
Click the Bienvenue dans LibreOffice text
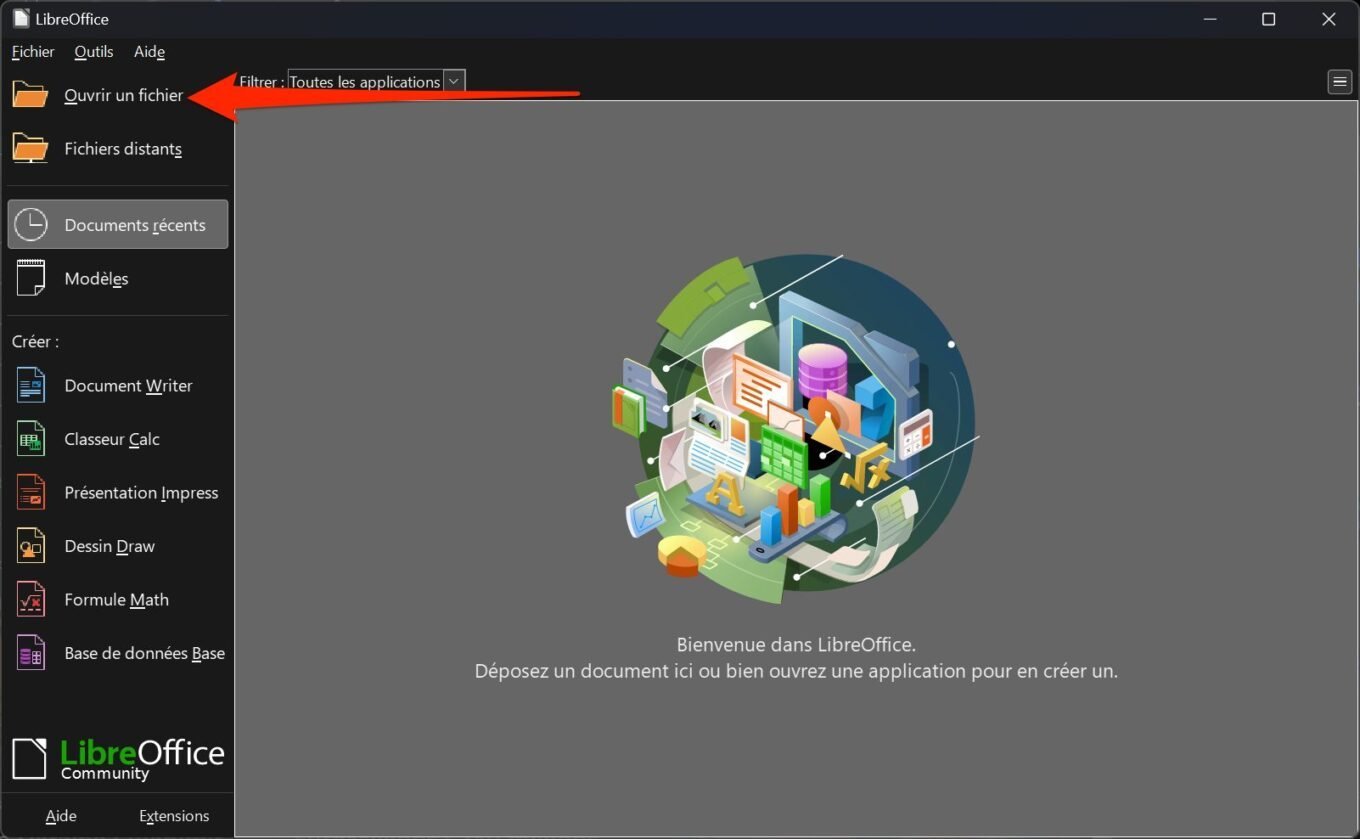pyautogui.click(x=796, y=645)
